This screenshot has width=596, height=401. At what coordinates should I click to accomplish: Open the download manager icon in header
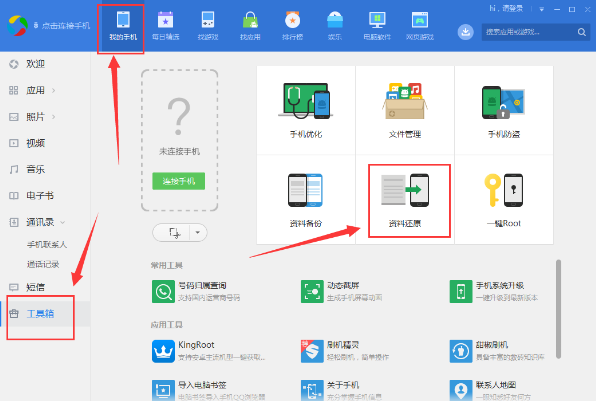pyautogui.click(x=465, y=32)
